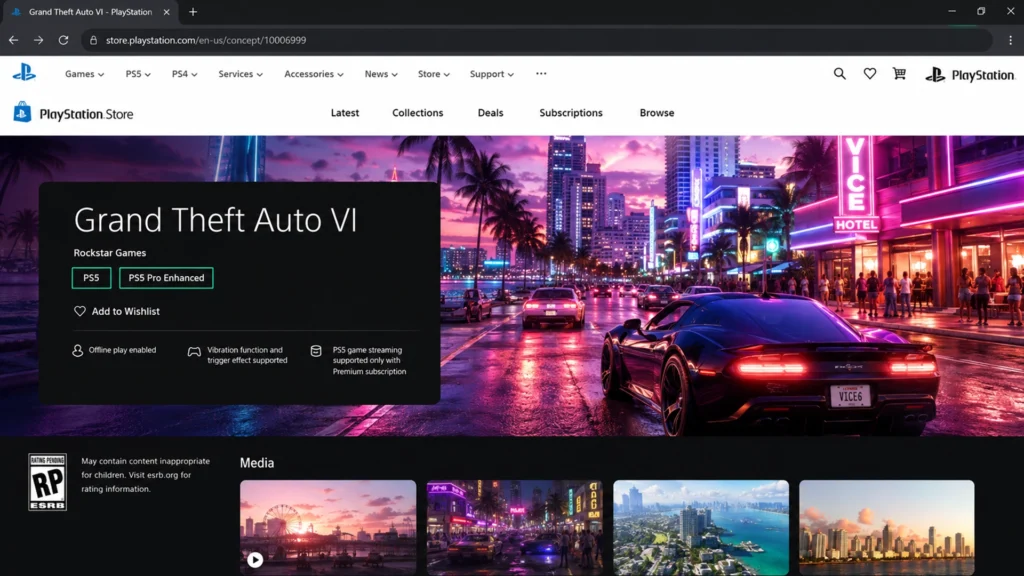The image size is (1024, 576).
Task: Expand the Games dropdown menu
Action: (x=84, y=74)
